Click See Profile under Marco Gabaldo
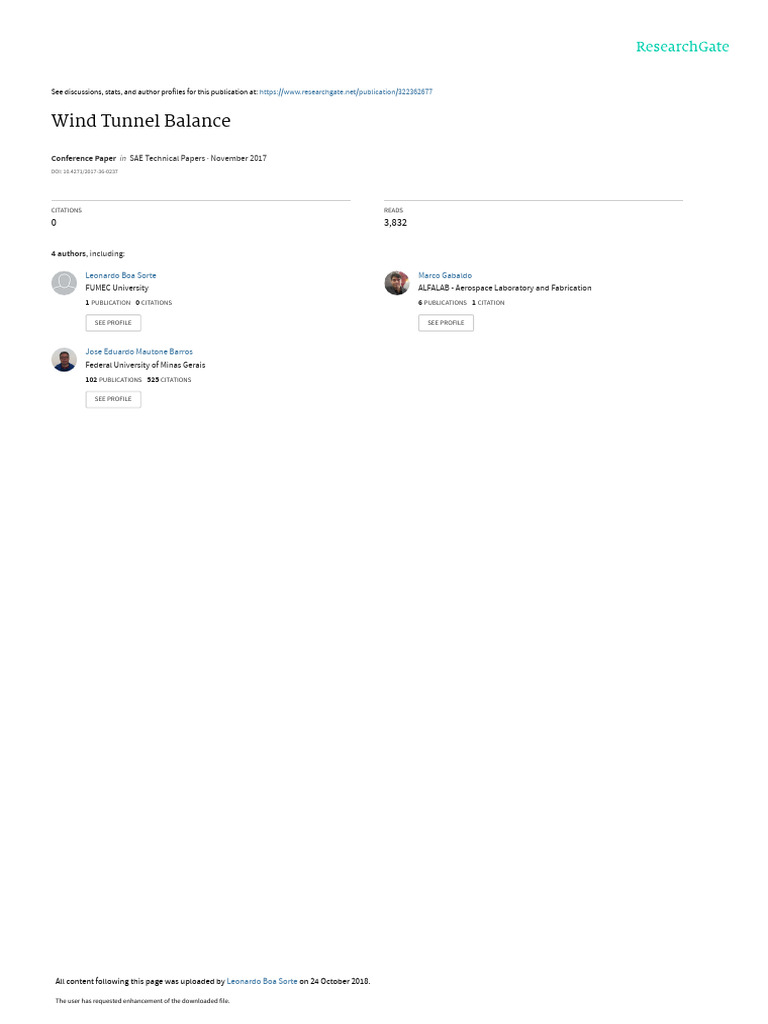 (x=446, y=323)
